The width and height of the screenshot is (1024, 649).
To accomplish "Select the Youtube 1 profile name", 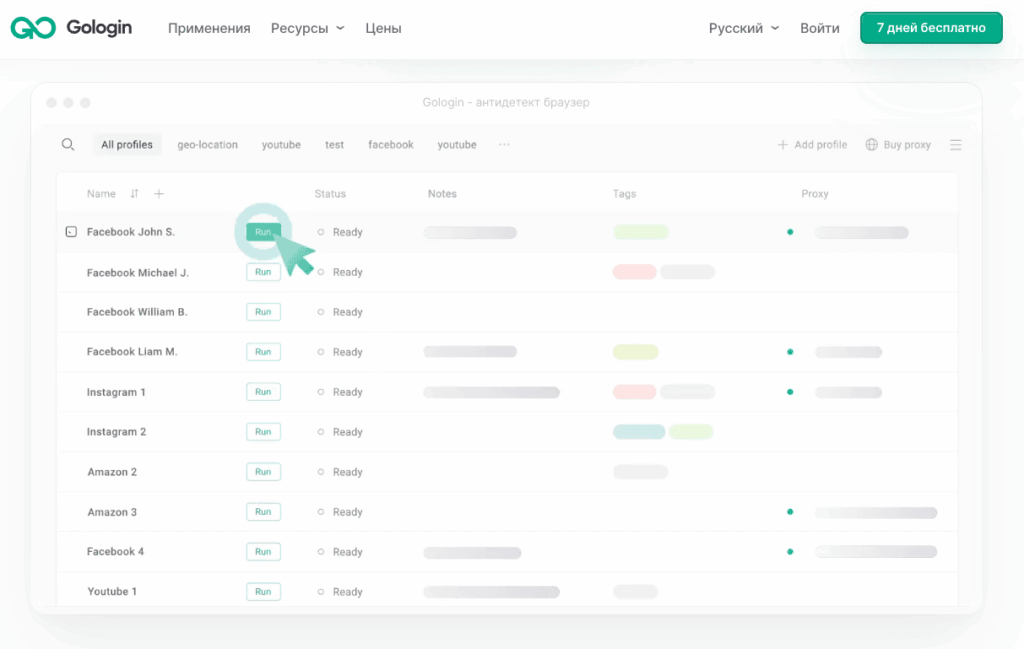I will click(x=112, y=592).
